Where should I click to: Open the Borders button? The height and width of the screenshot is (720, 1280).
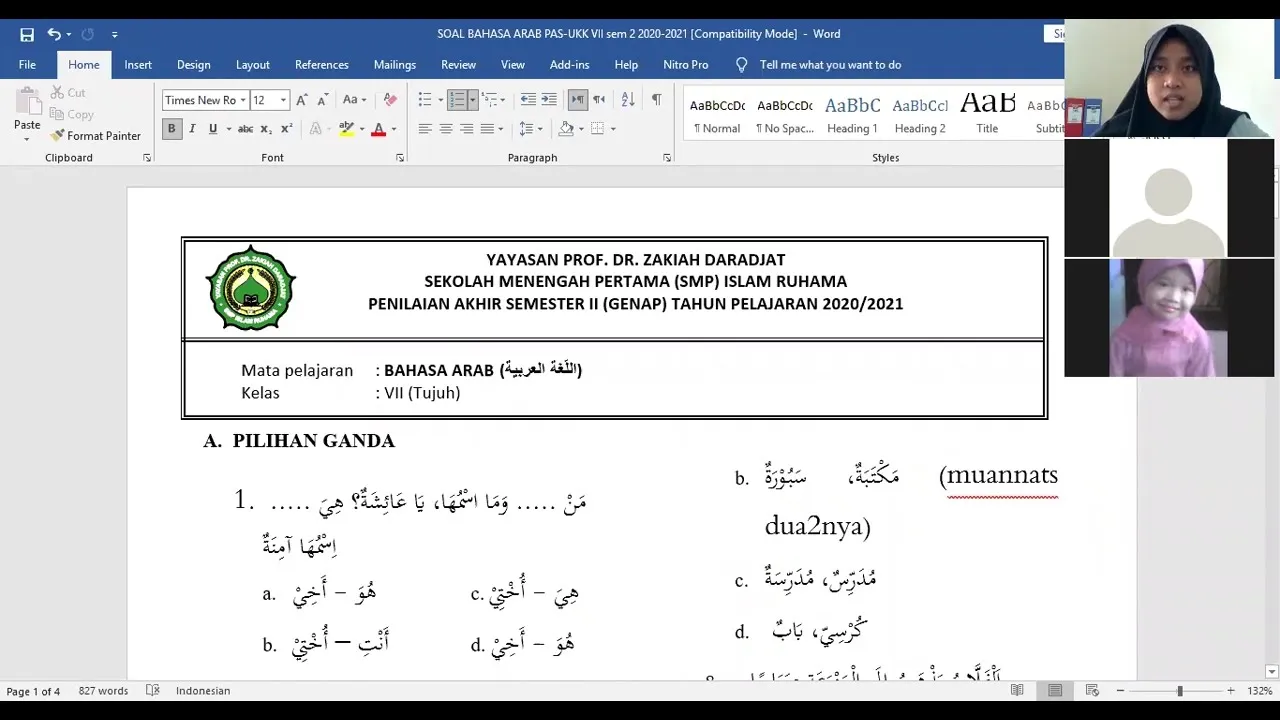(x=598, y=129)
